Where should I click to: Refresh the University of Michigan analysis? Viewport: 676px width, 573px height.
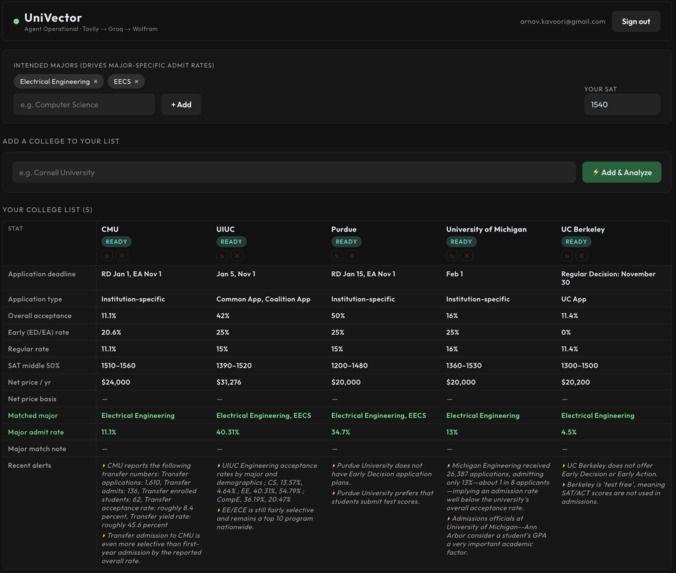click(x=452, y=256)
